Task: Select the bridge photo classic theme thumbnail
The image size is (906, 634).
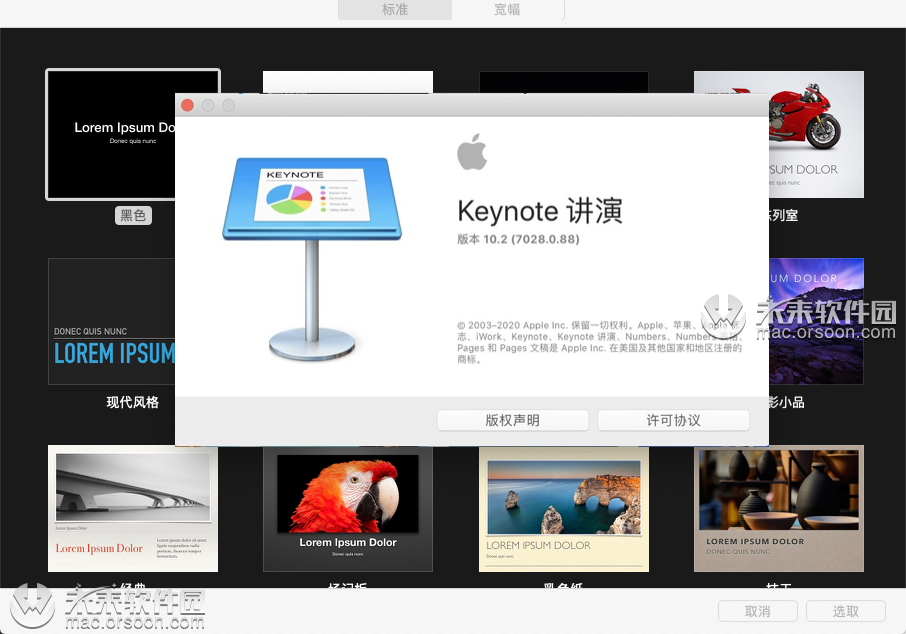Action: [x=133, y=509]
